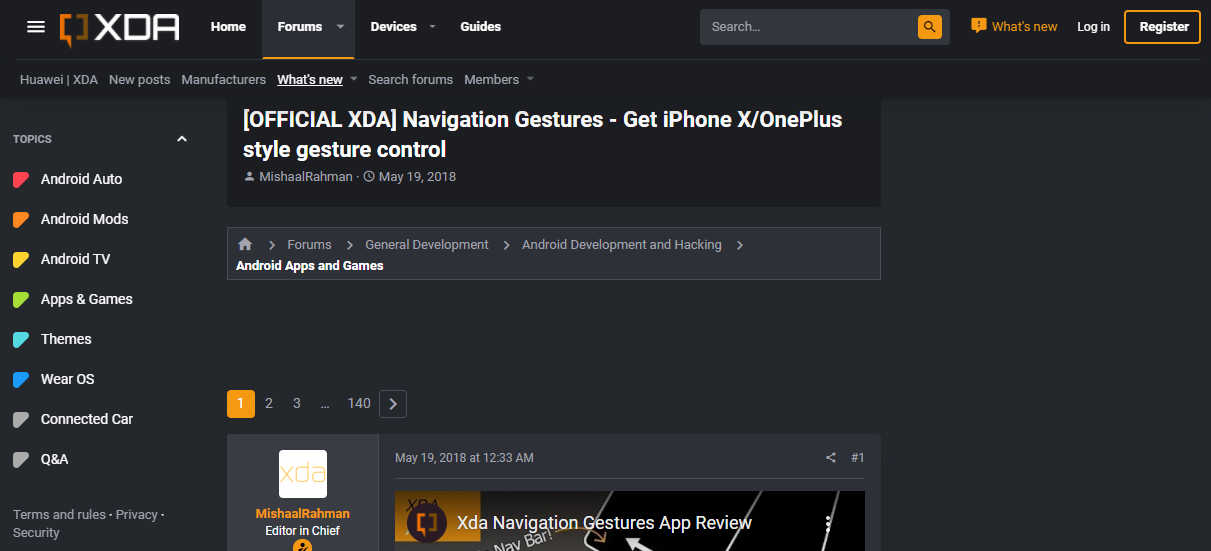Click the May 19, 2018 thread date
The height and width of the screenshot is (551, 1211).
[417, 177]
